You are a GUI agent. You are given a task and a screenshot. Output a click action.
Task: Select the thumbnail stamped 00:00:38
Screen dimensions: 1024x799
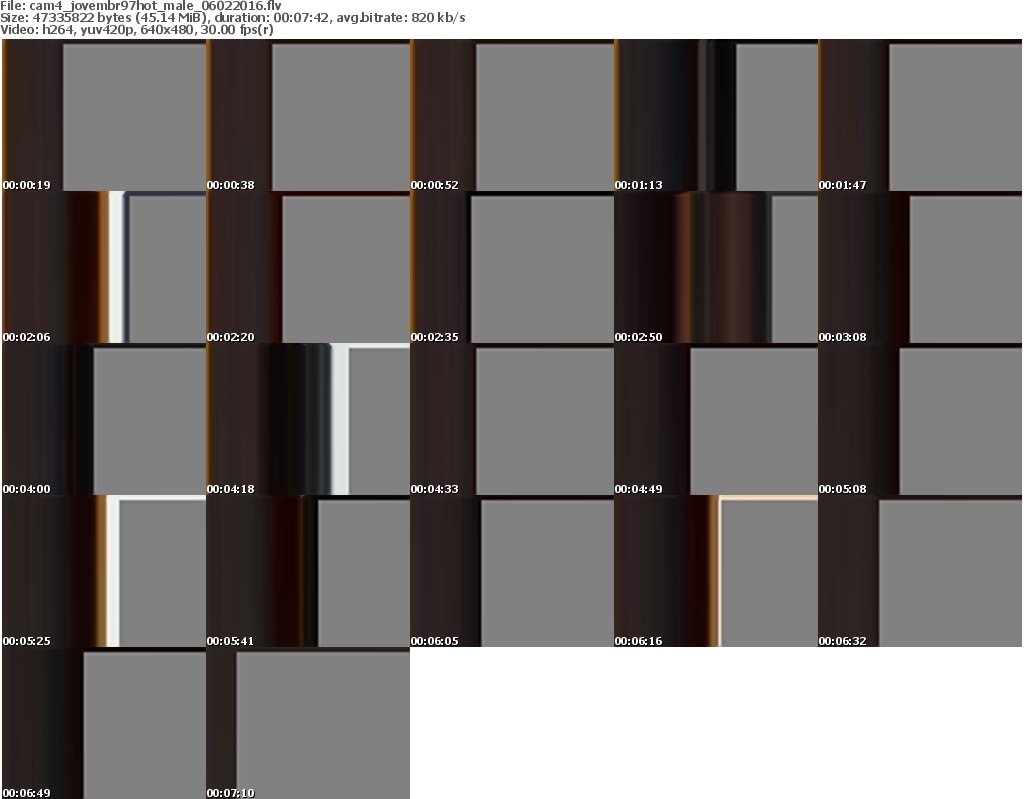pos(308,115)
